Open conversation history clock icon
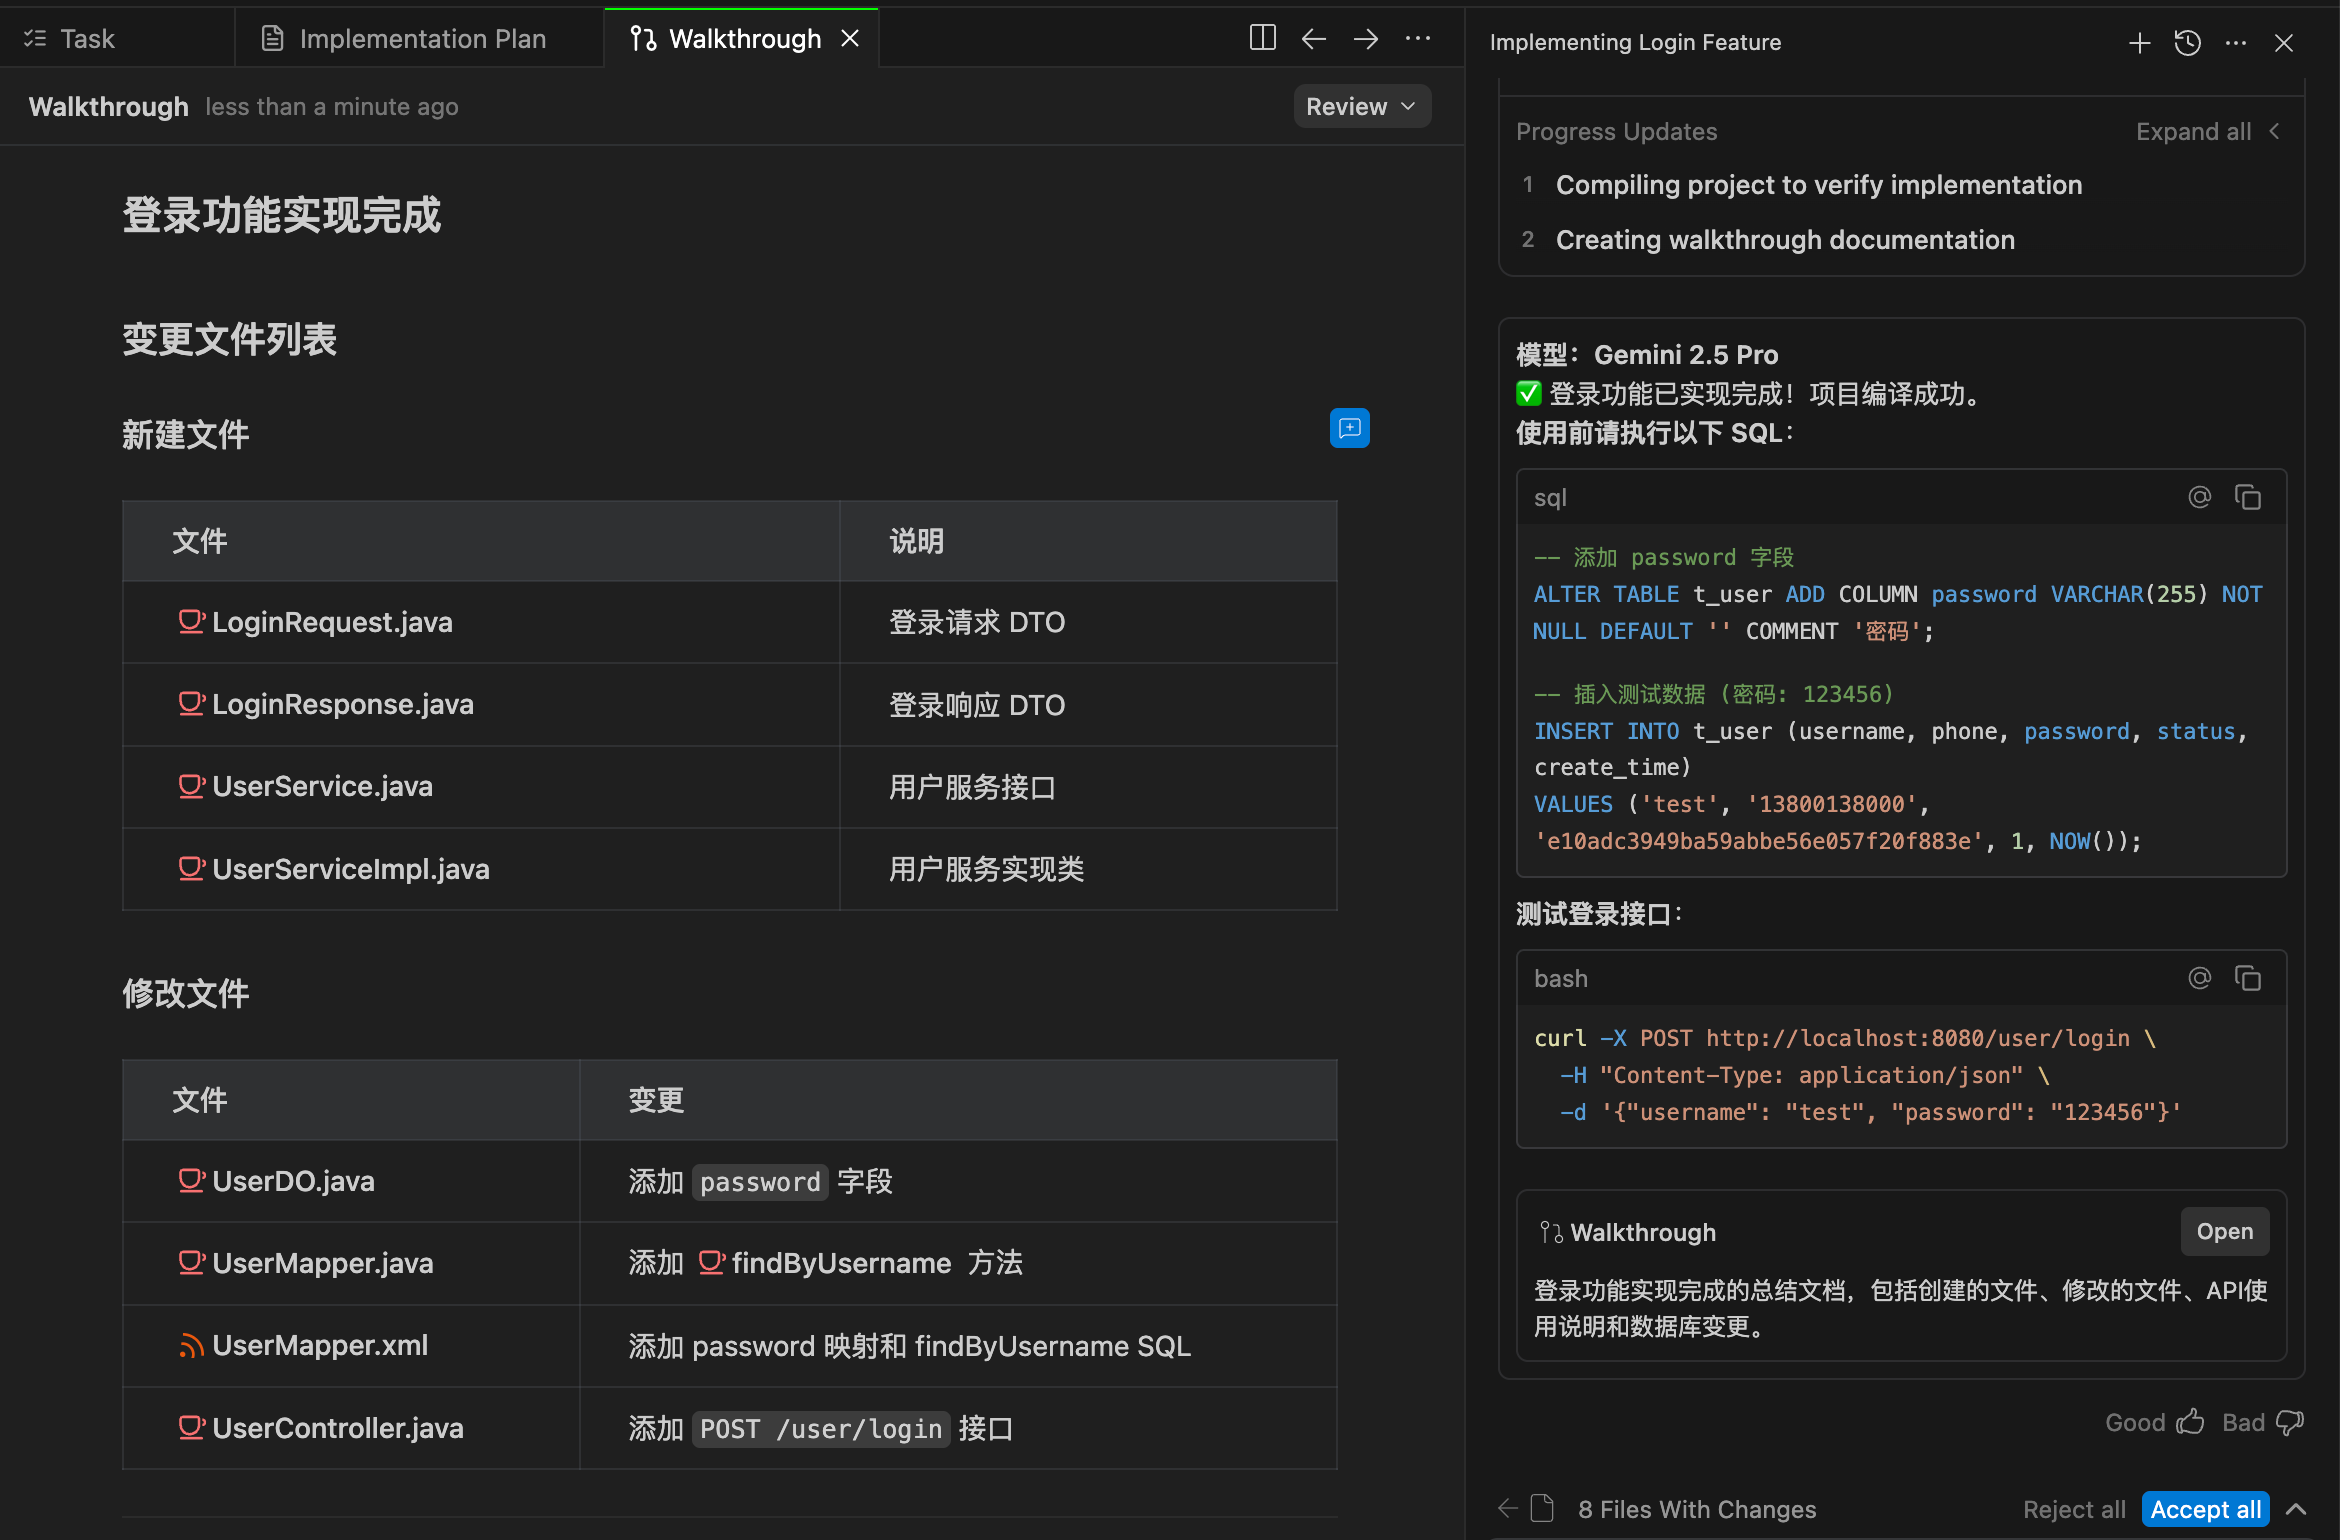 (2188, 42)
